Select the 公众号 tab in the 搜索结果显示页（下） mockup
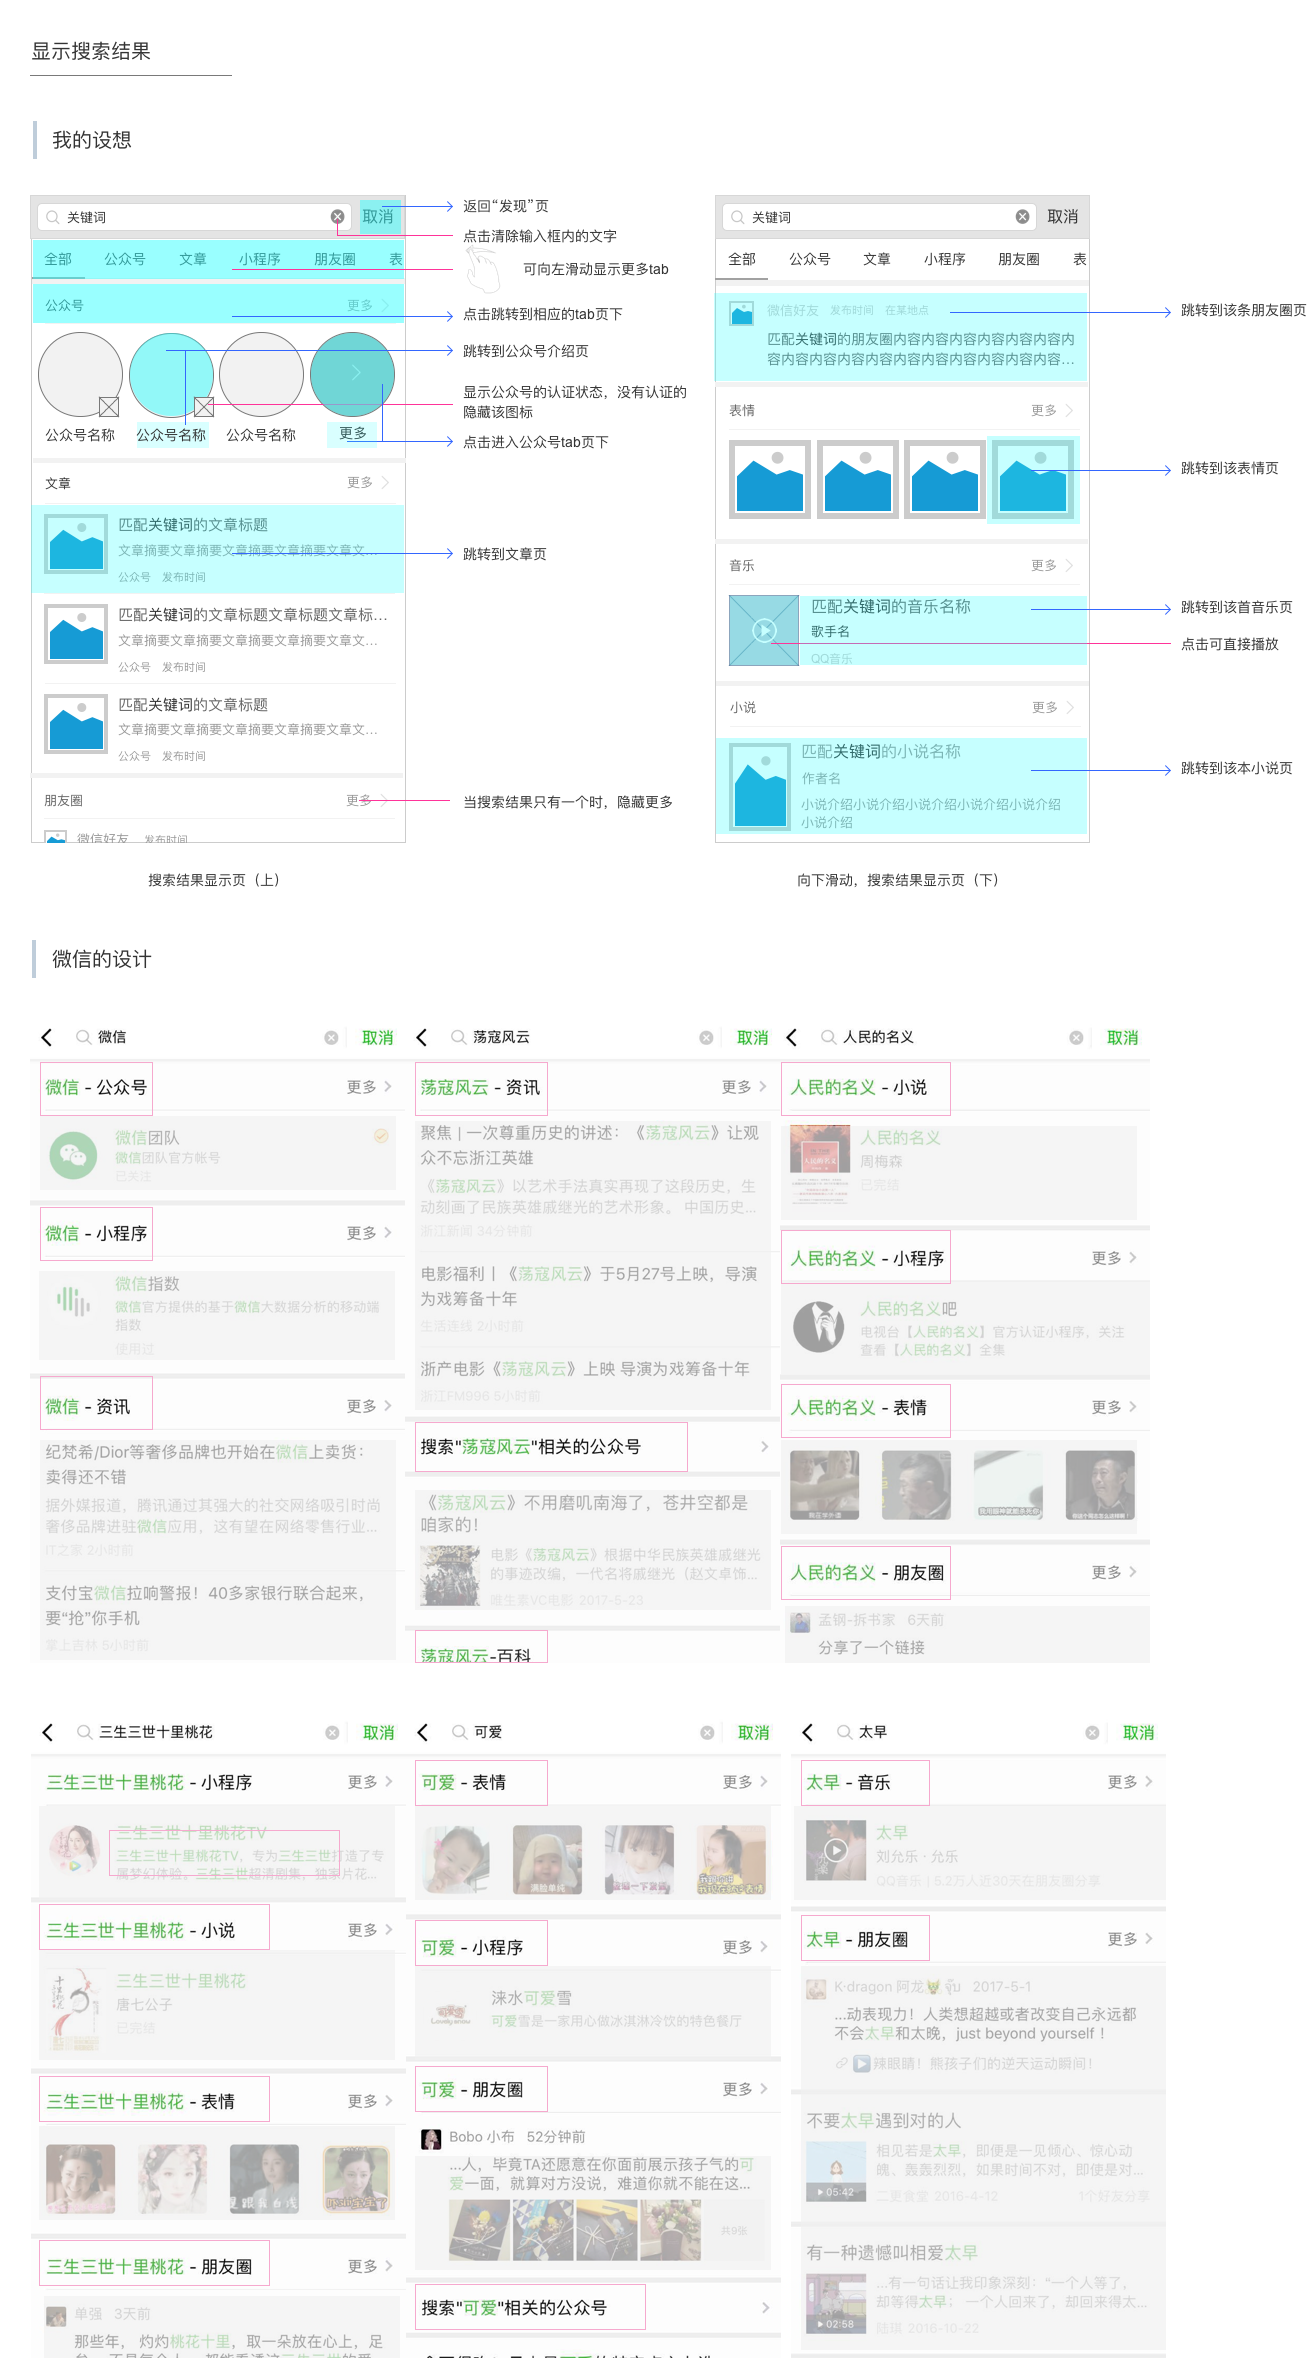The image size is (1308, 2358). click(x=810, y=259)
